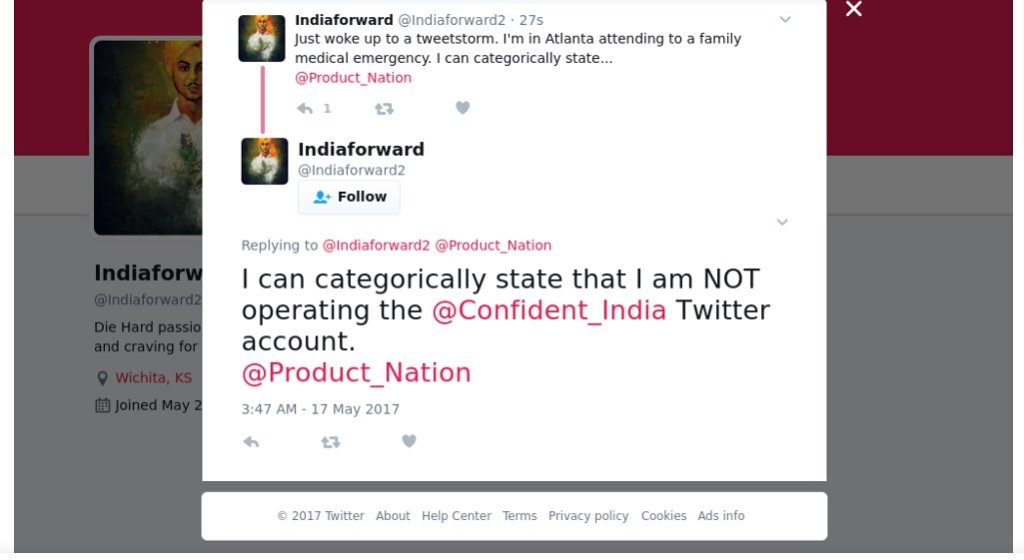Open the @Confident_India mention link

(x=549, y=310)
